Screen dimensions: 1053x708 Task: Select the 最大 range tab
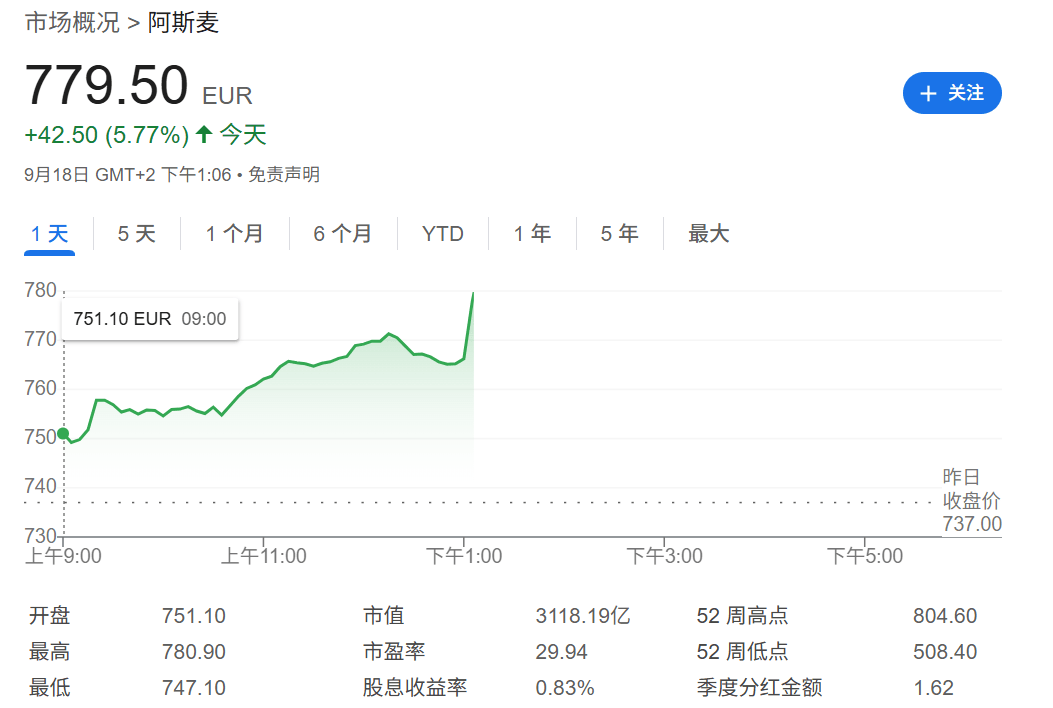pos(708,234)
